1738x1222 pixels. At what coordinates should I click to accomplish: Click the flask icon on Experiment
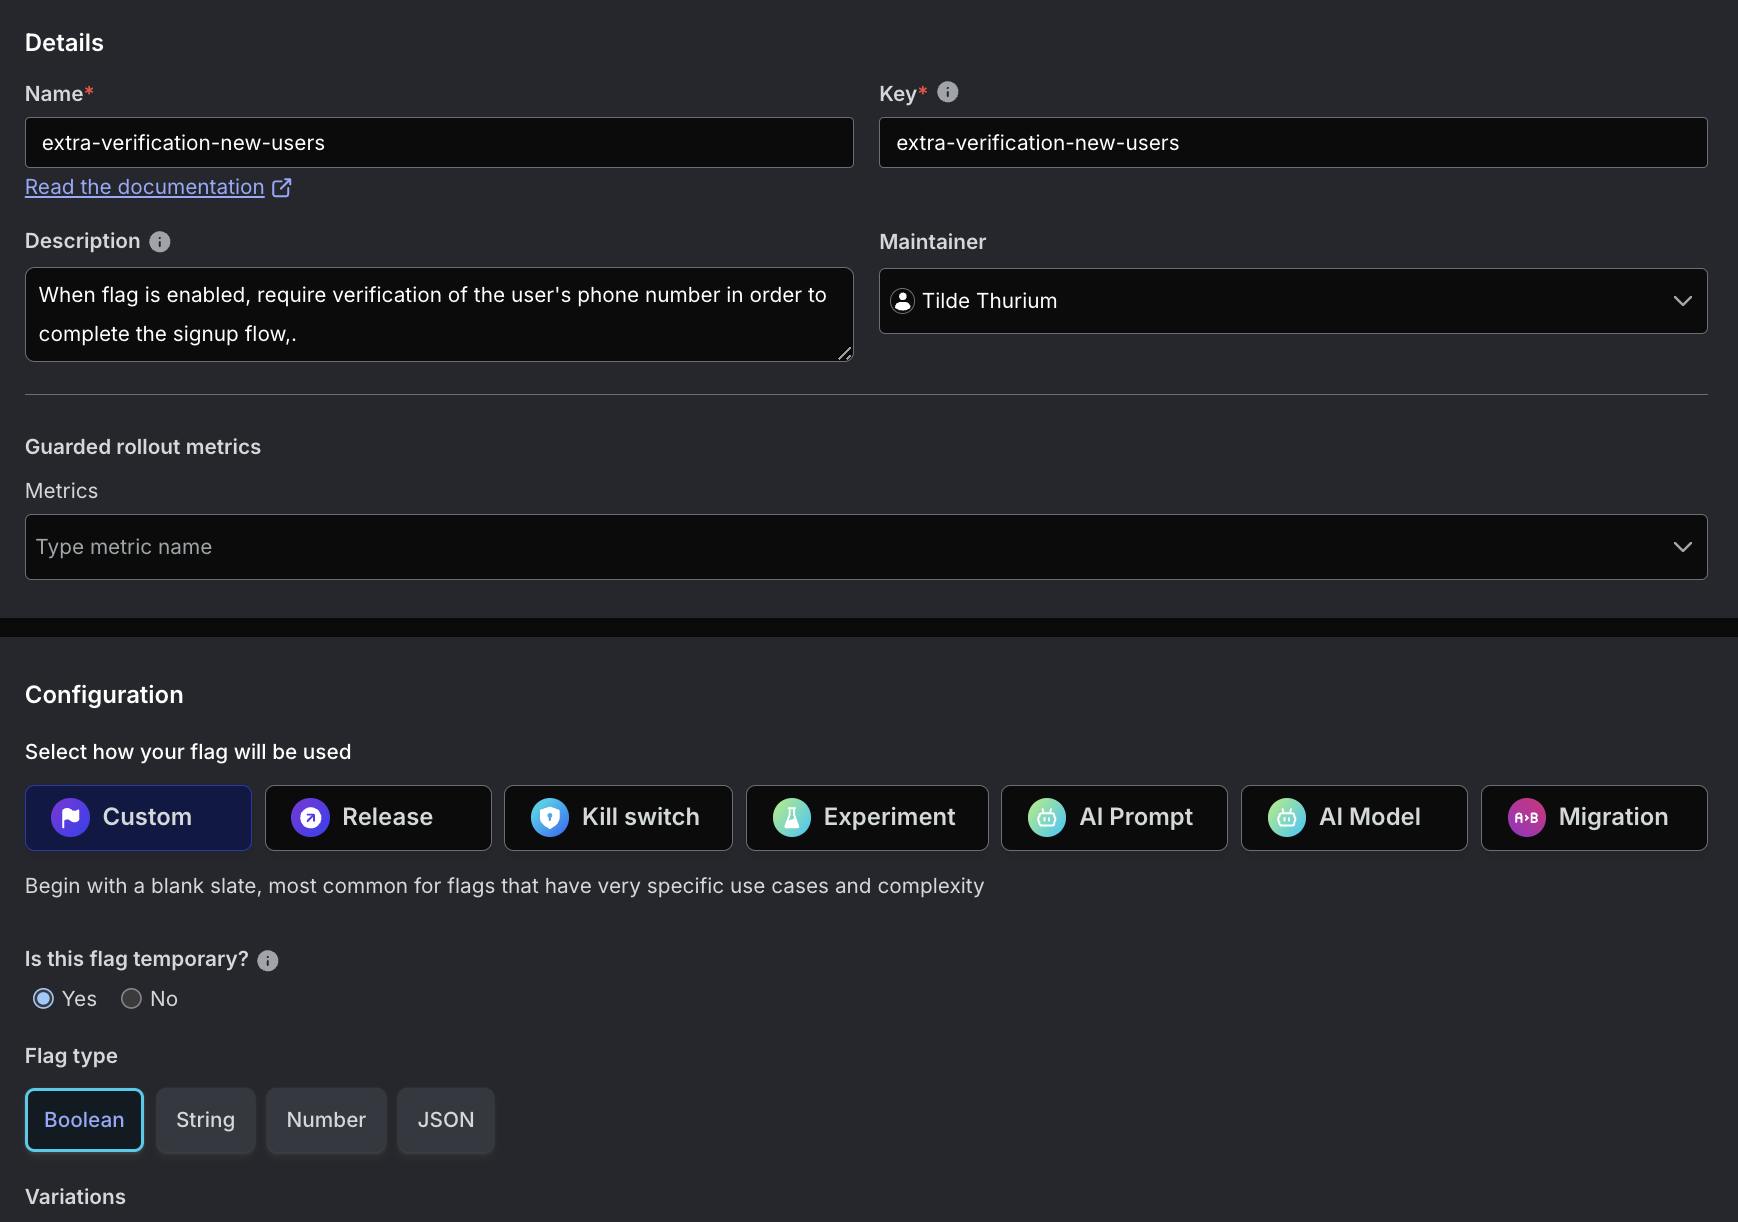click(x=792, y=818)
